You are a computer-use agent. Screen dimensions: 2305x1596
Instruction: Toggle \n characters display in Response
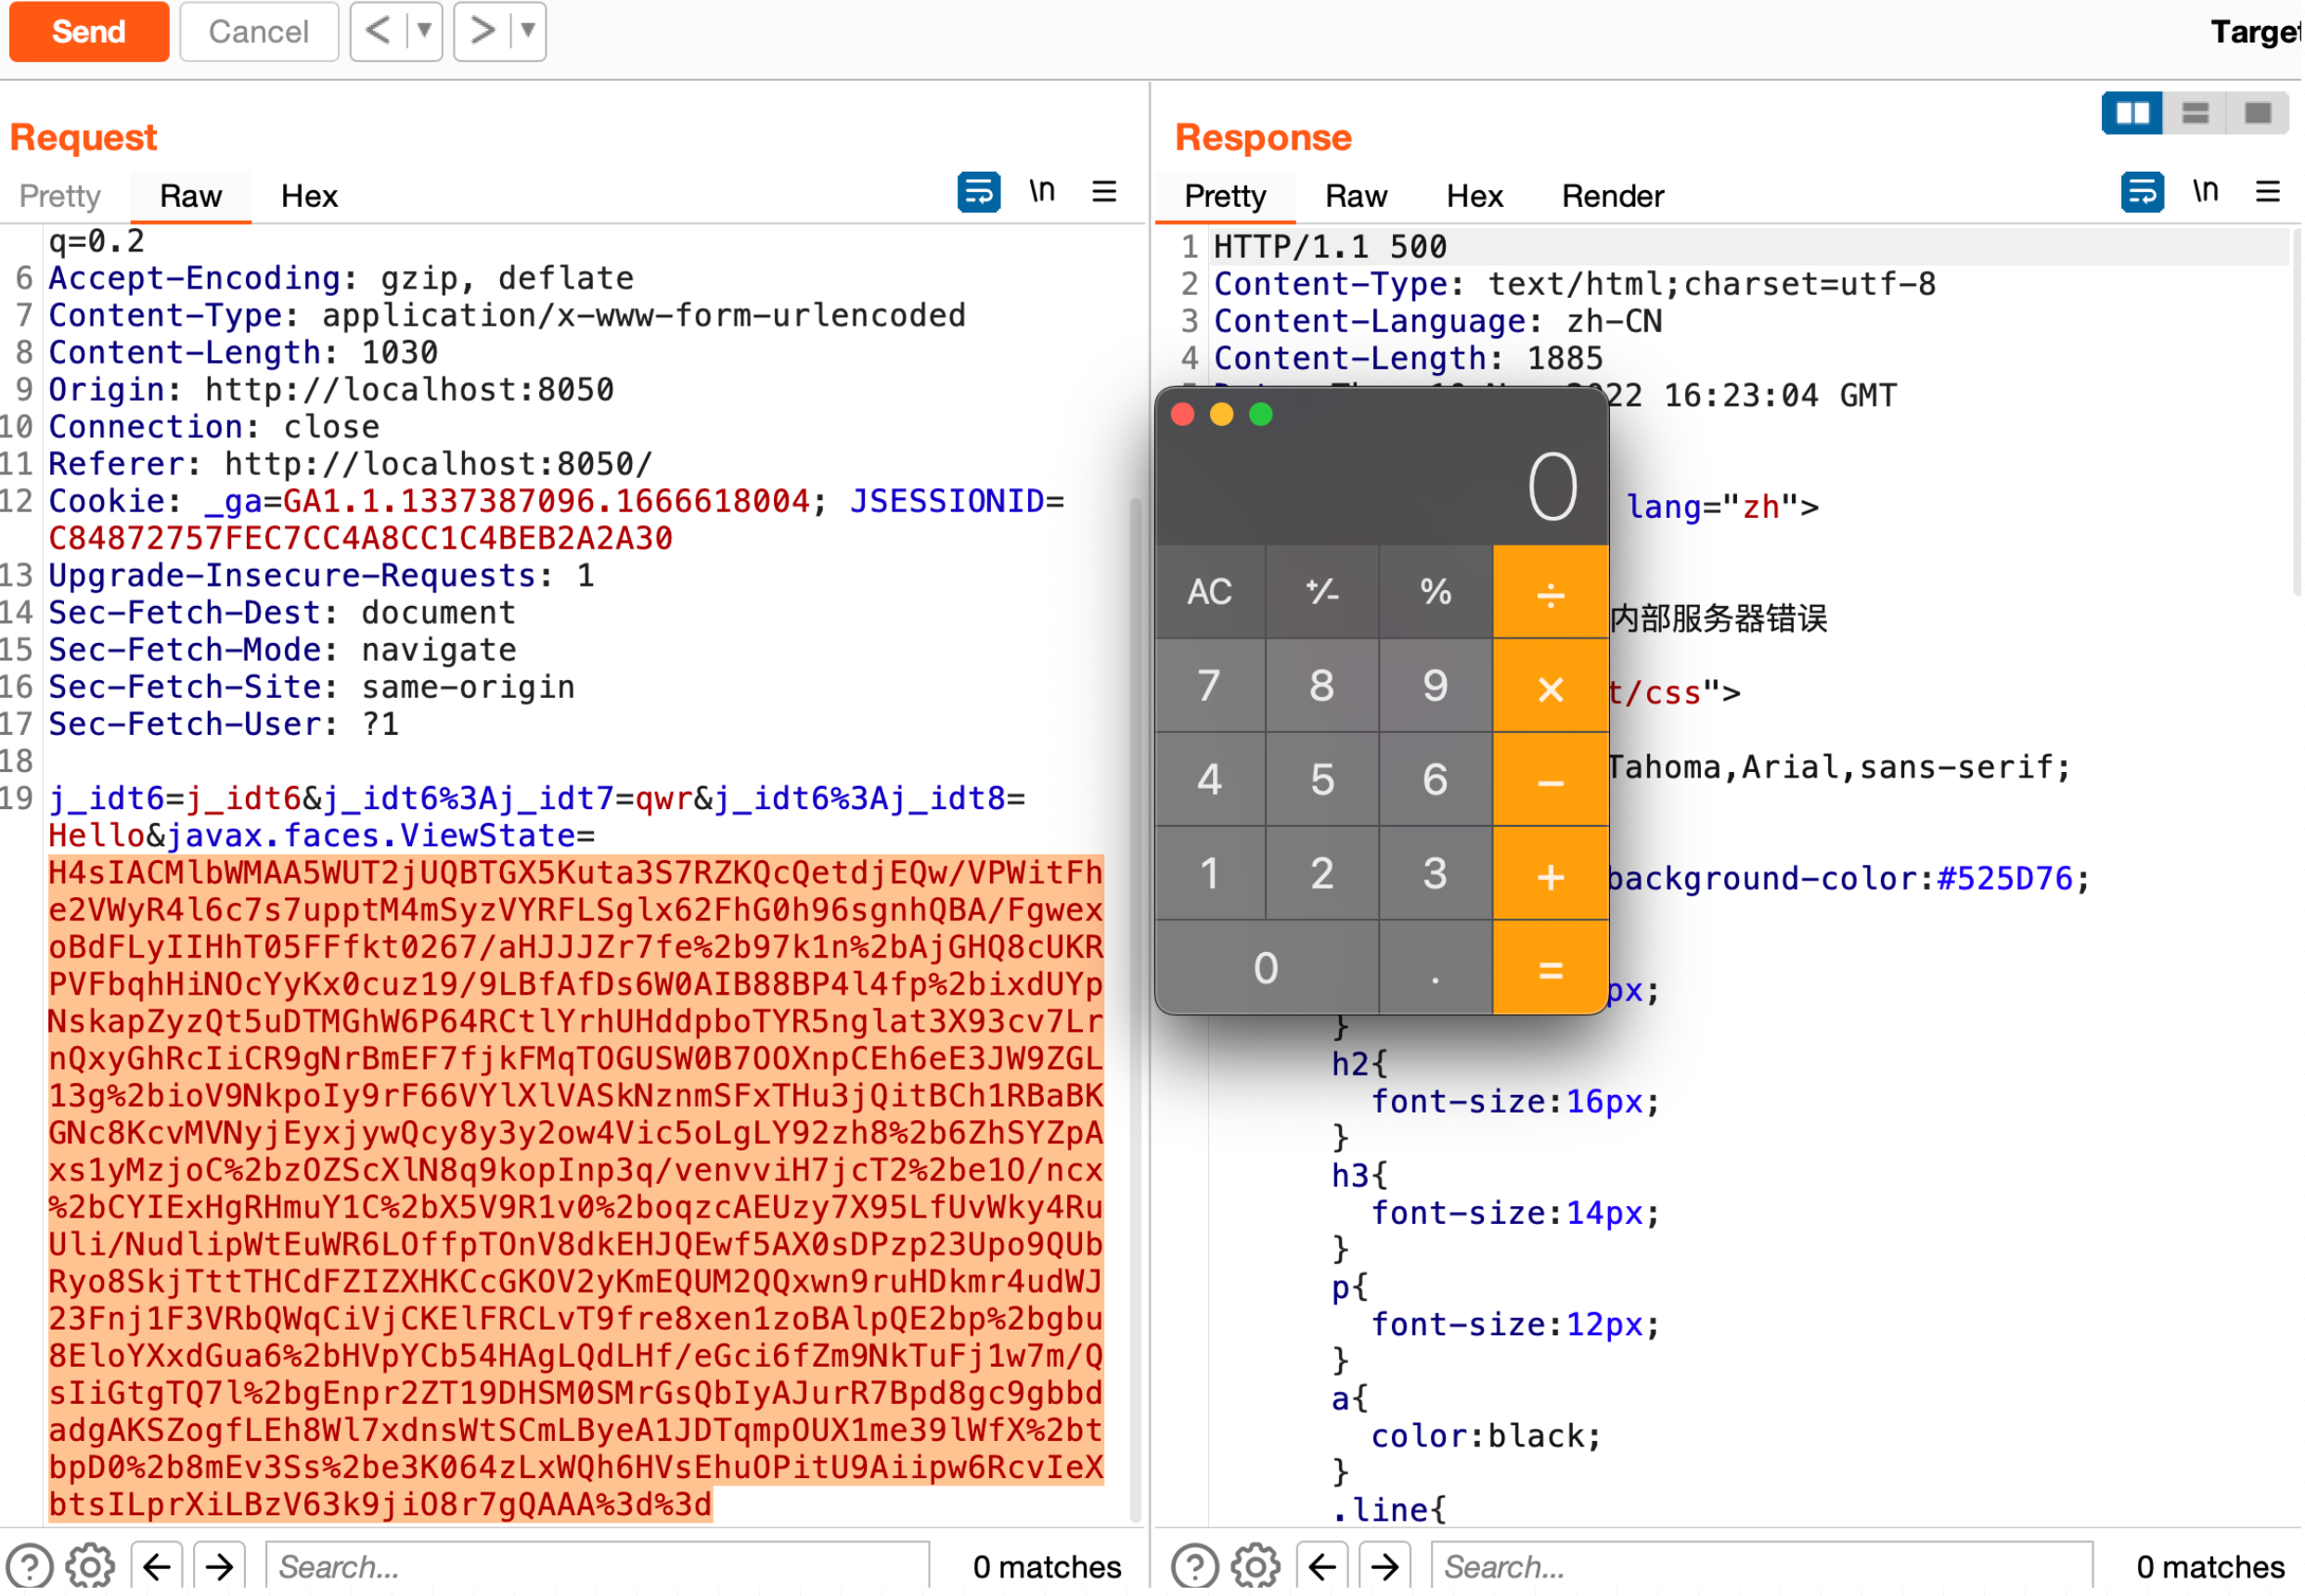pos(2206,191)
